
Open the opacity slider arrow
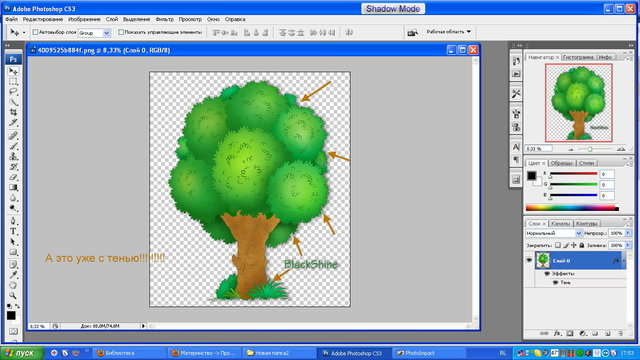pos(628,233)
